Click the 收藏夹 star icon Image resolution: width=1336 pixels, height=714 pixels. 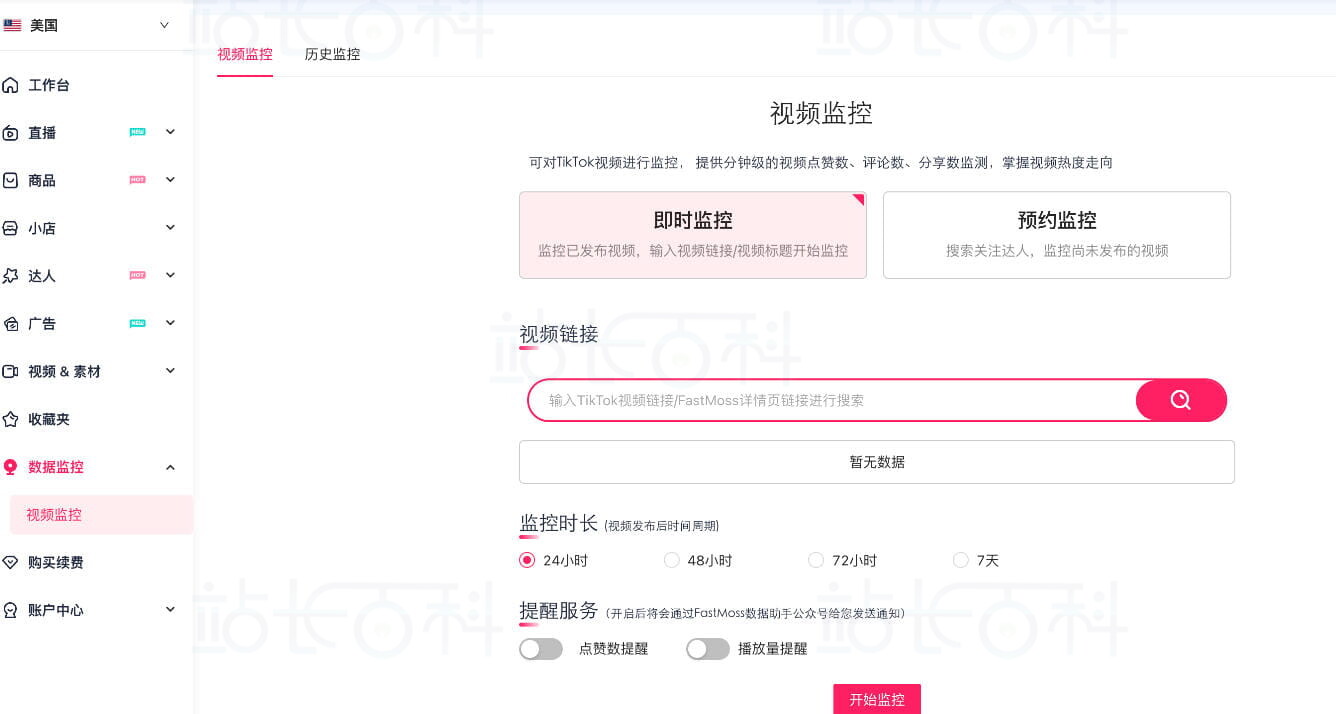pyautogui.click(x=11, y=420)
